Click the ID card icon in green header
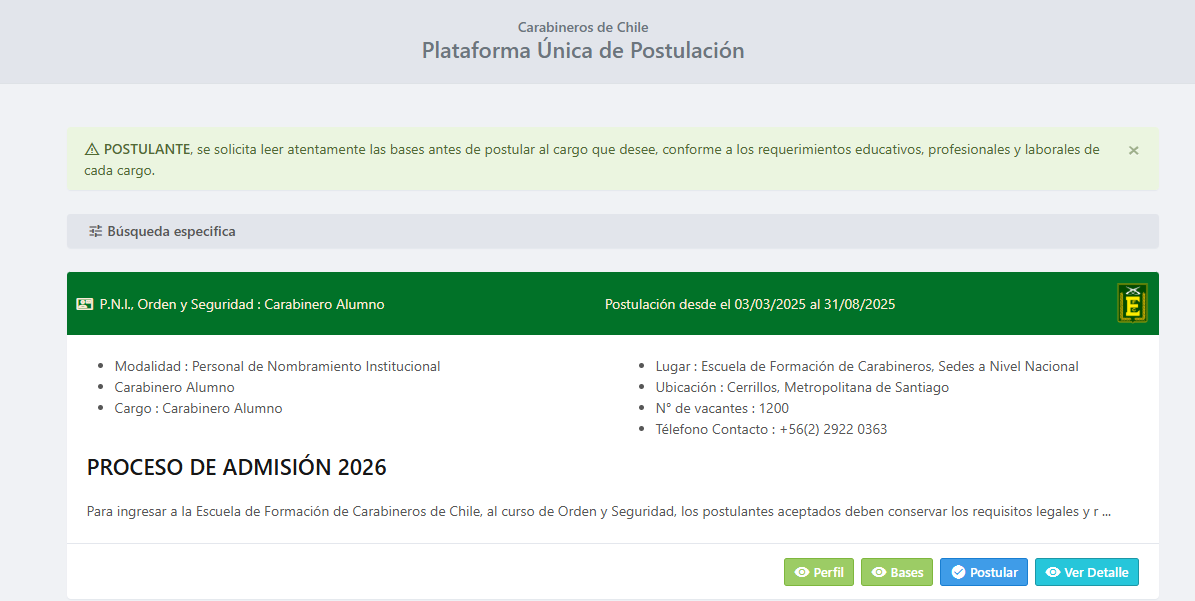The height and width of the screenshot is (601, 1195). (85, 304)
